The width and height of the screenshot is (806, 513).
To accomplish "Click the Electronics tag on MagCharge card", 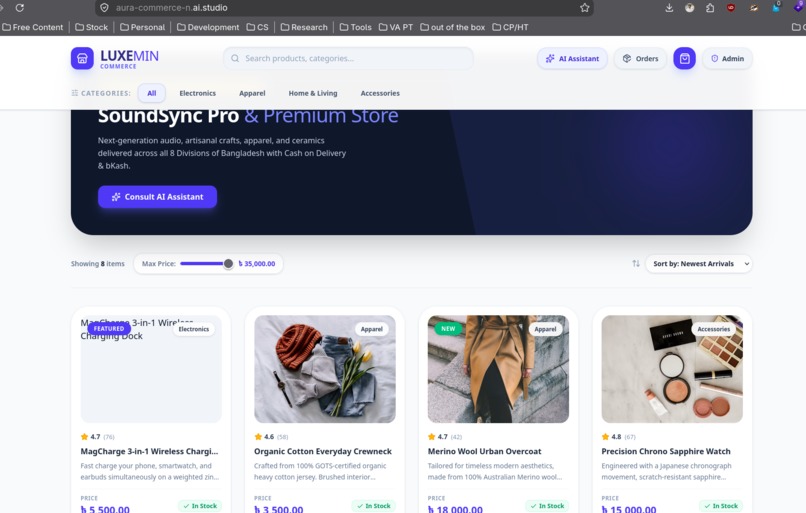I will pos(194,329).
